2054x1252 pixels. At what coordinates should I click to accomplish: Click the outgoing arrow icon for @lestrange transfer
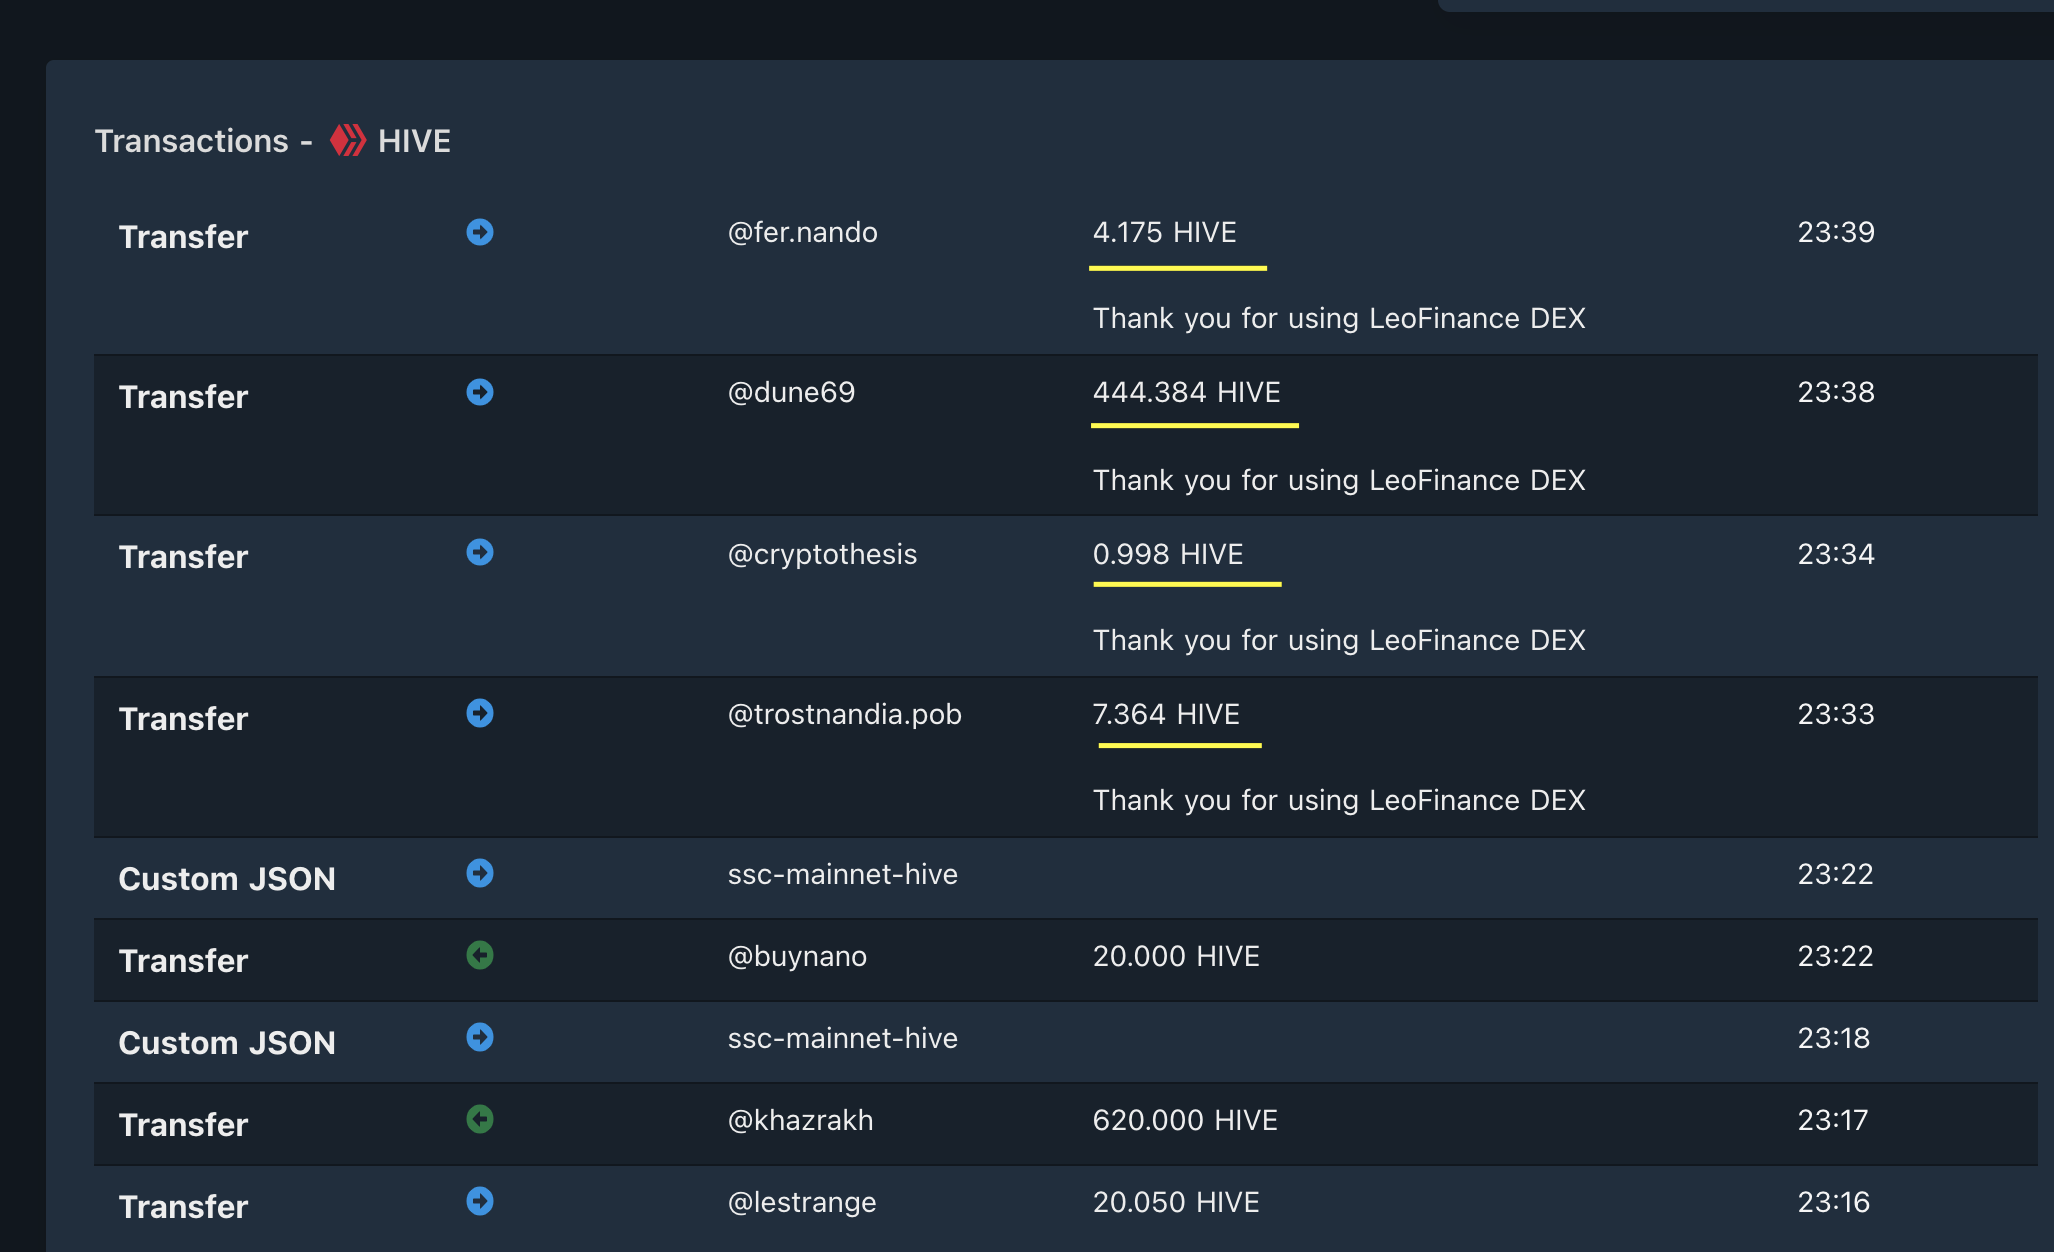pos(480,1201)
